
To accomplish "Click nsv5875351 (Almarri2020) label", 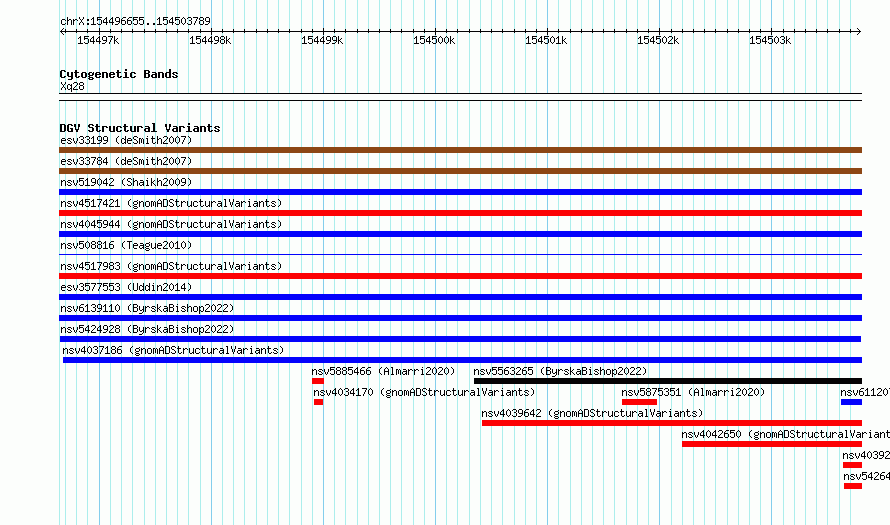I will pyautogui.click(x=693, y=392).
